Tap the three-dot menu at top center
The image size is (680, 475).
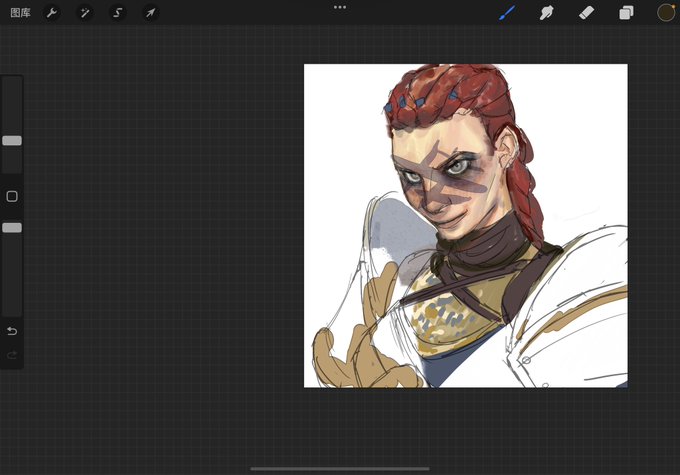tap(340, 7)
